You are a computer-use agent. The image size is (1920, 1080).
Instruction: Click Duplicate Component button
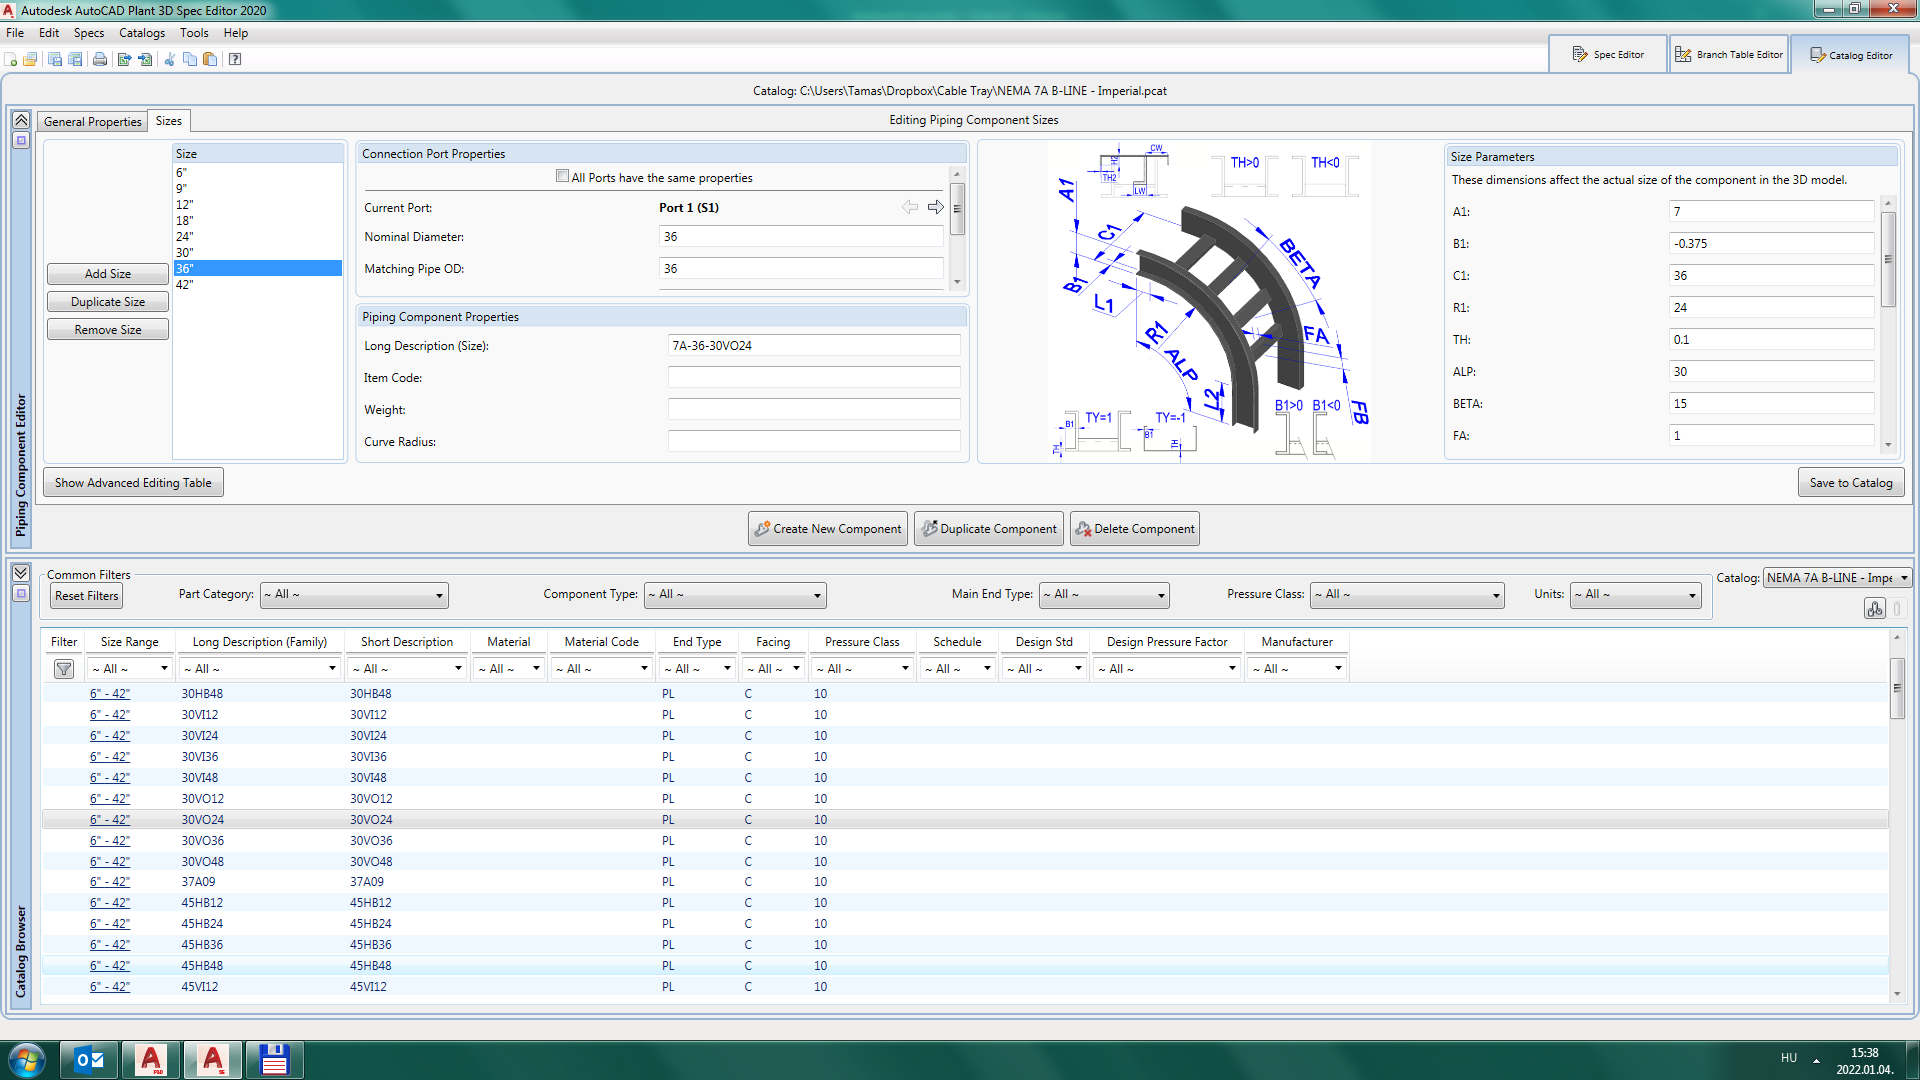[988, 529]
